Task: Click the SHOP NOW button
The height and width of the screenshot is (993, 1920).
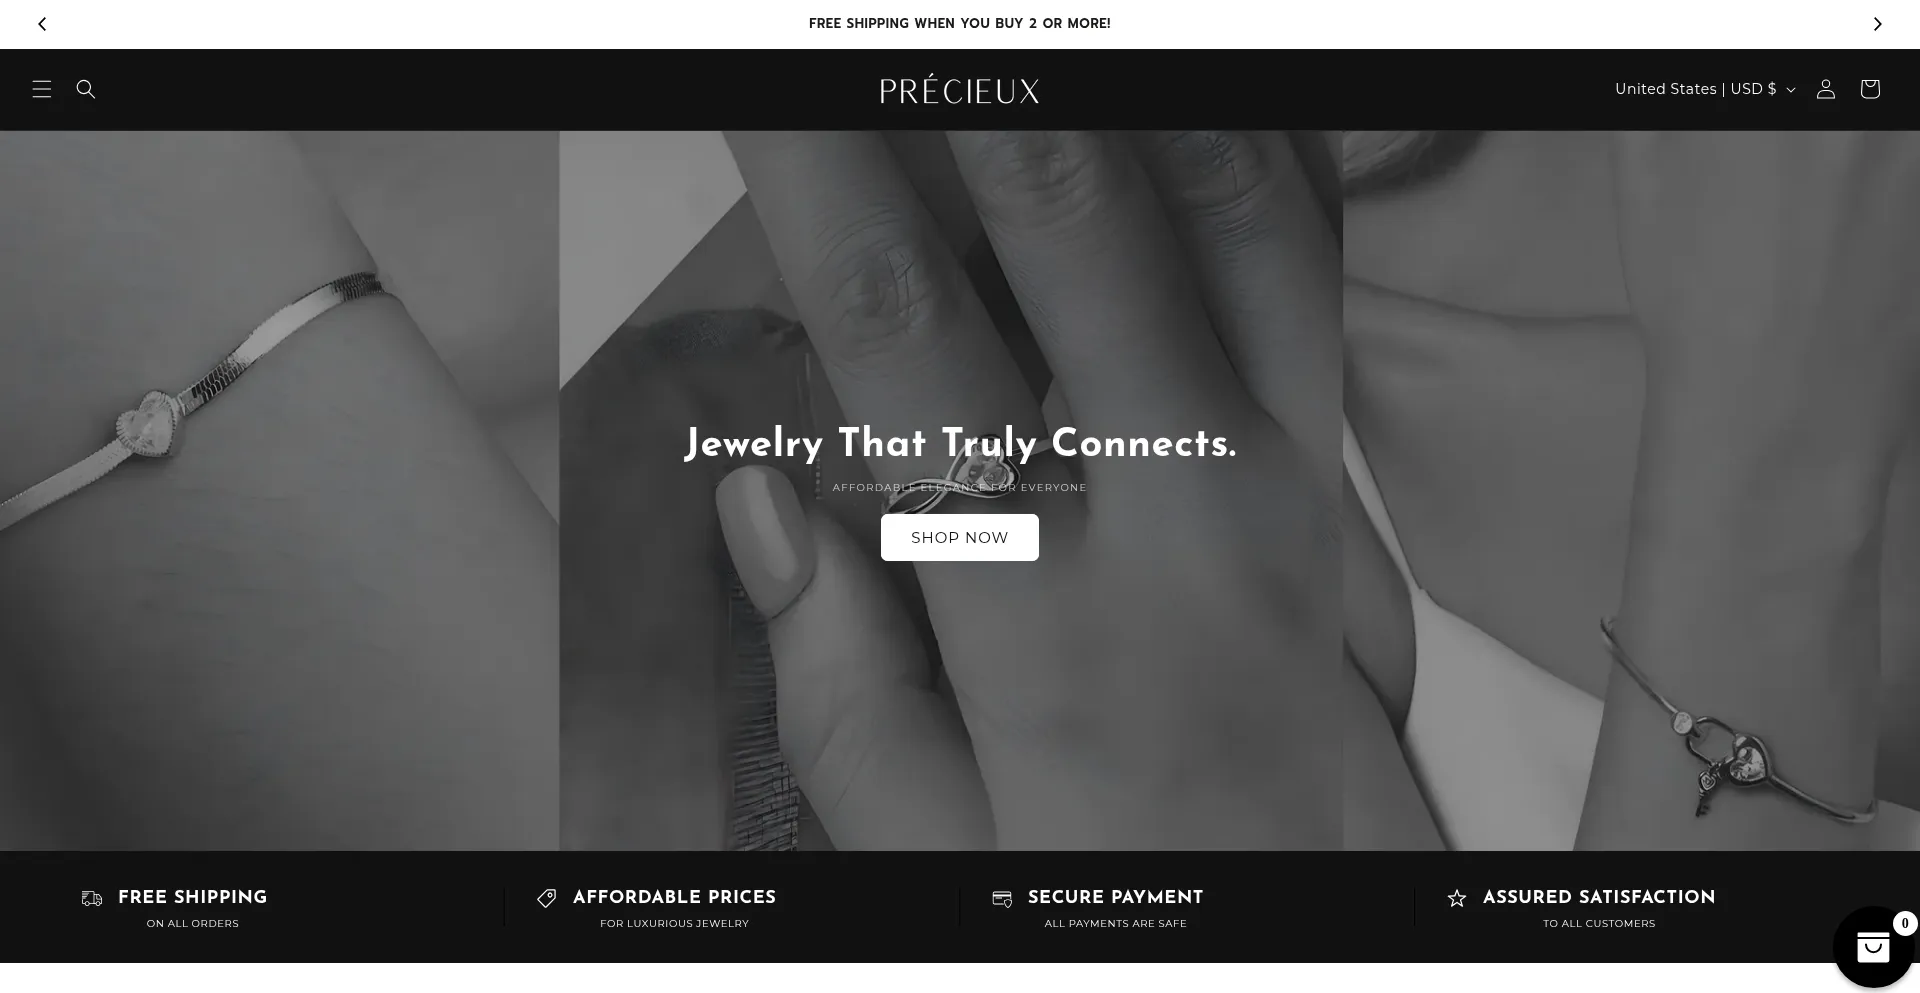Action: [x=960, y=537]
